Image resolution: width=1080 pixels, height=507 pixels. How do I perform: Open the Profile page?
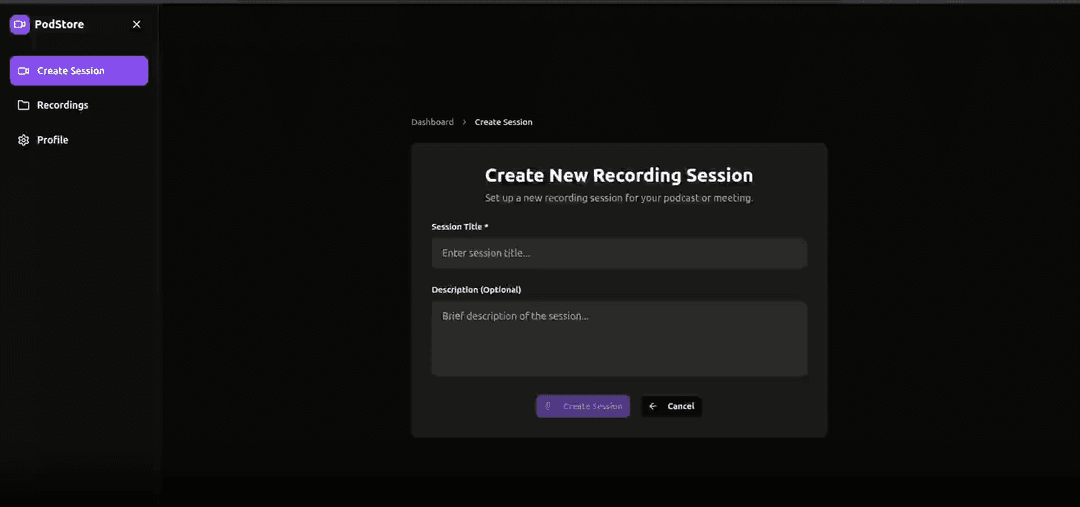(79, 140)
